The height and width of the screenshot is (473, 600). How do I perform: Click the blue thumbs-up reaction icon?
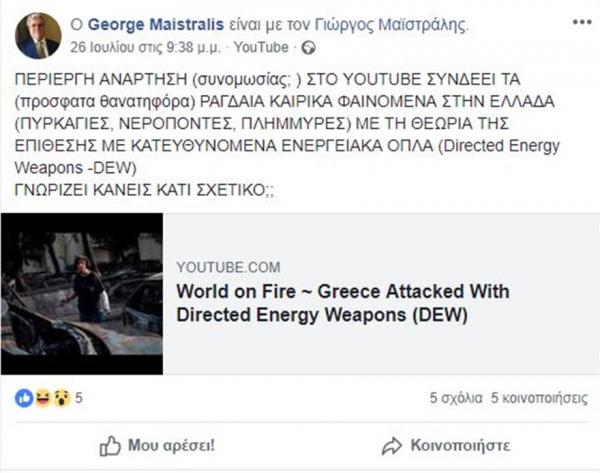pos(24,398)
